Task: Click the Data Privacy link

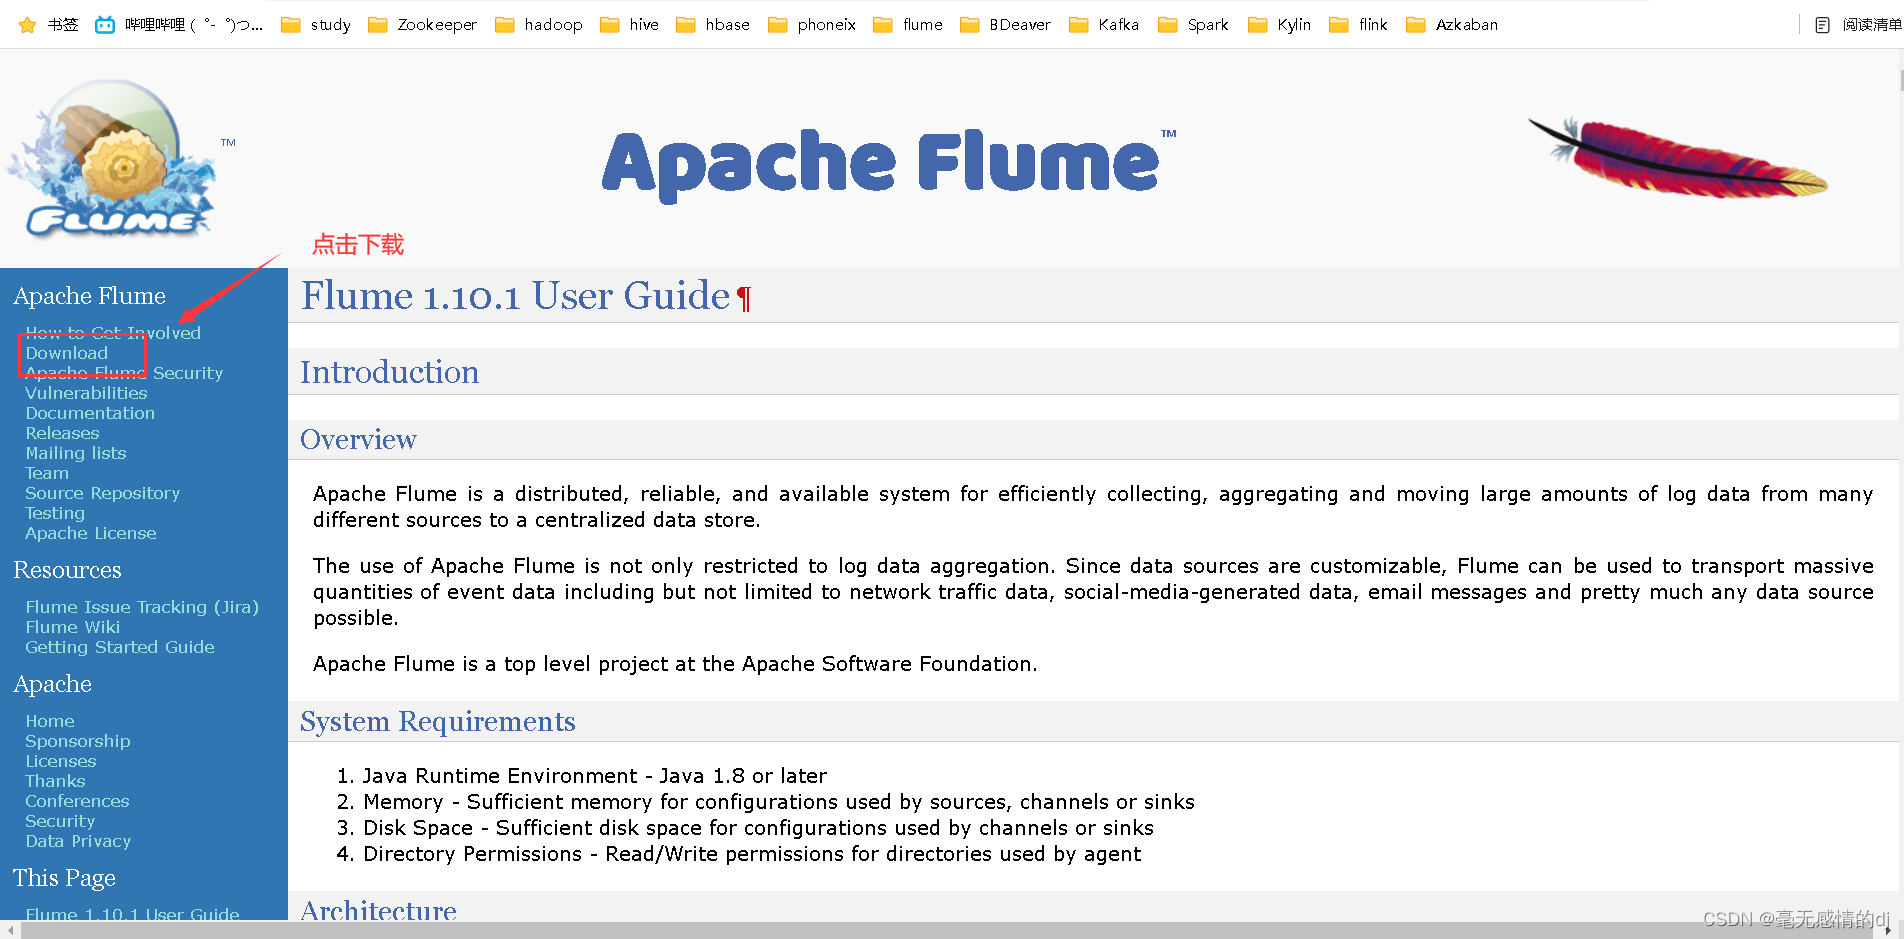Action: click(x=78, y=841)
